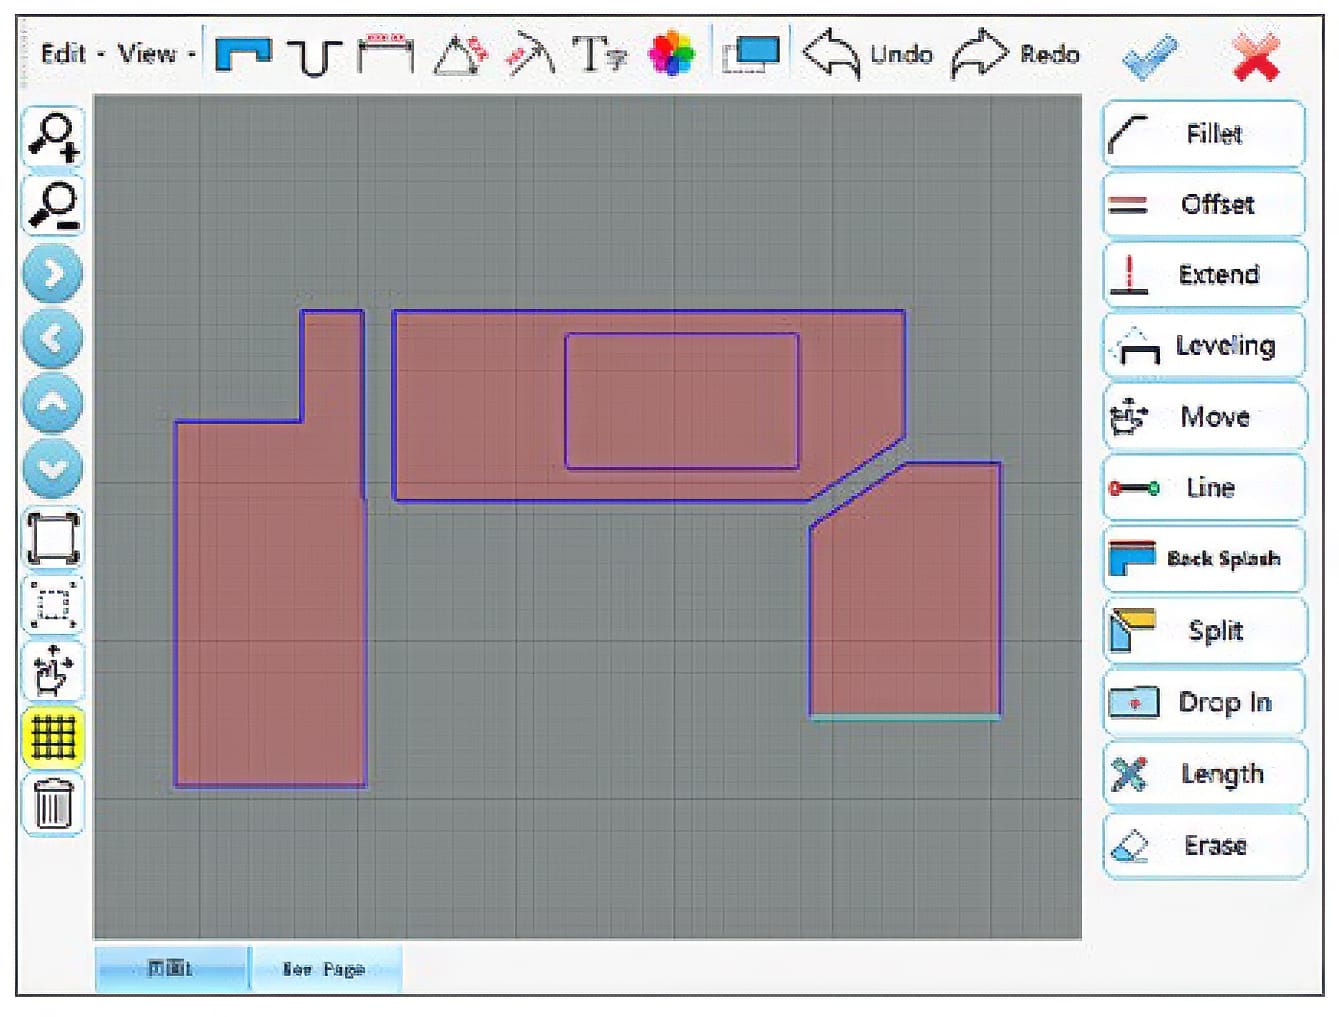
Task: Open the Edit dropdown menu
Action: (x=70, y=54)
